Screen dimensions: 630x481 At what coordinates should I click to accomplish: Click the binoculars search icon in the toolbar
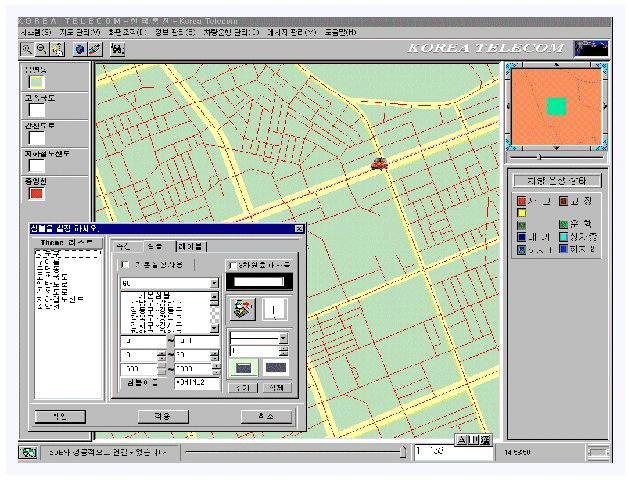click(117, 49)
